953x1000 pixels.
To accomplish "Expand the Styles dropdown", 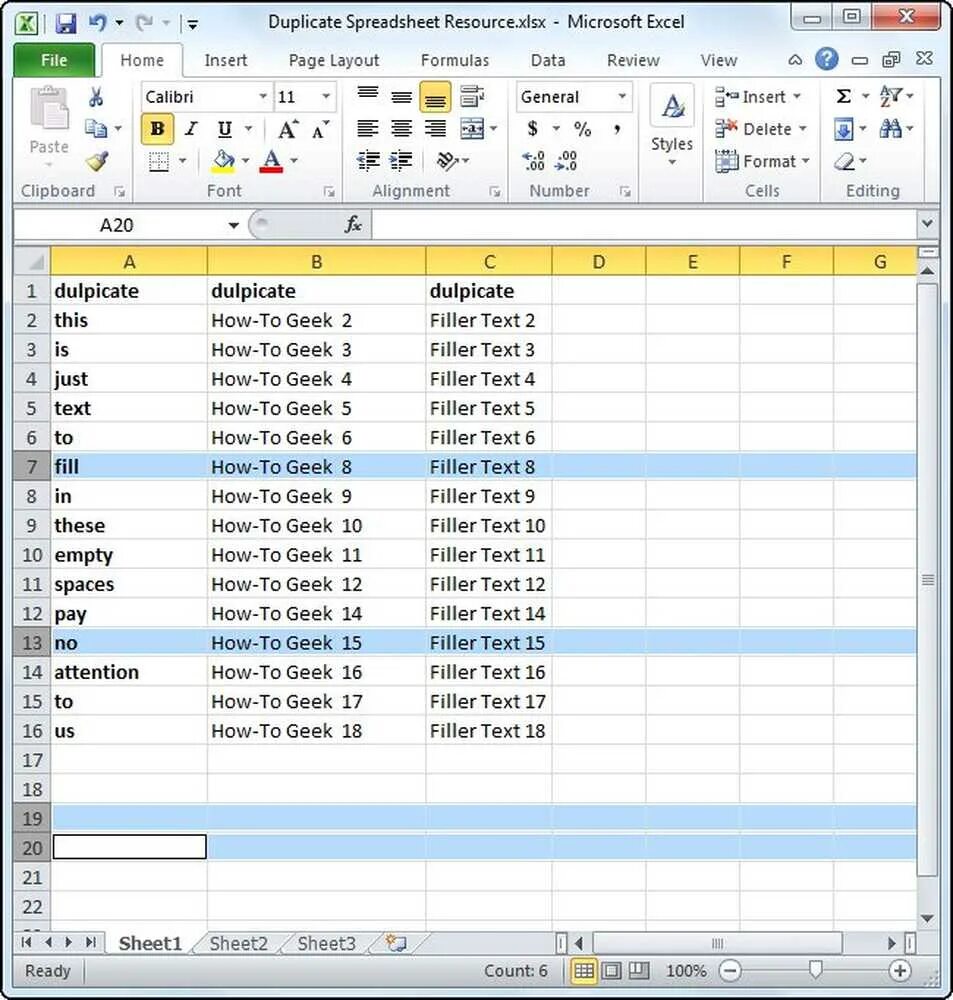I will point(672,162).
